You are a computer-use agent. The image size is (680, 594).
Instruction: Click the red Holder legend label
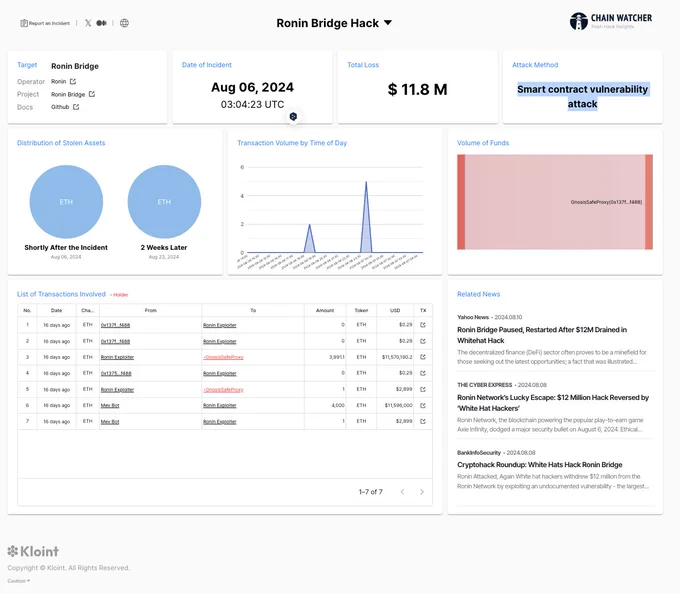(119, 295)
